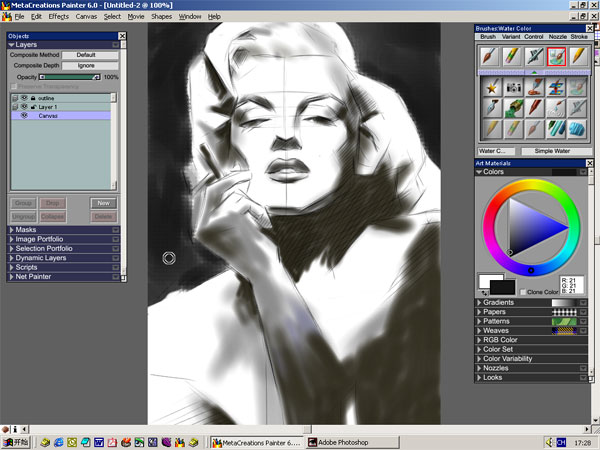Image resolution: width=600 pixels, height=450 pixels.
Task: Open Internet Explorer from the quick launch bar
Action: [59, 442]
